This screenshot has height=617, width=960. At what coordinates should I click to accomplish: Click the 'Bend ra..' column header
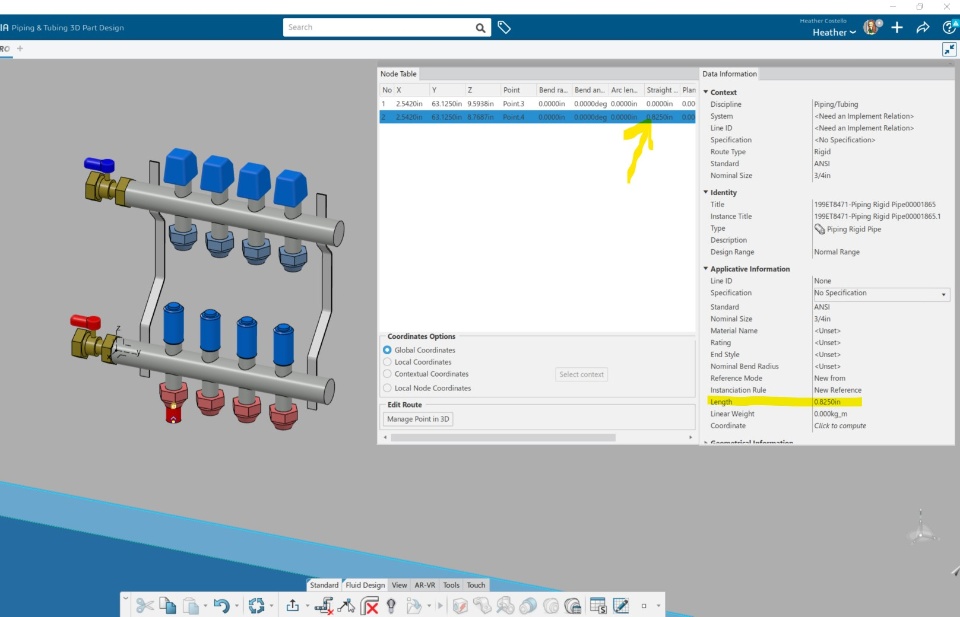click(553, 90)
